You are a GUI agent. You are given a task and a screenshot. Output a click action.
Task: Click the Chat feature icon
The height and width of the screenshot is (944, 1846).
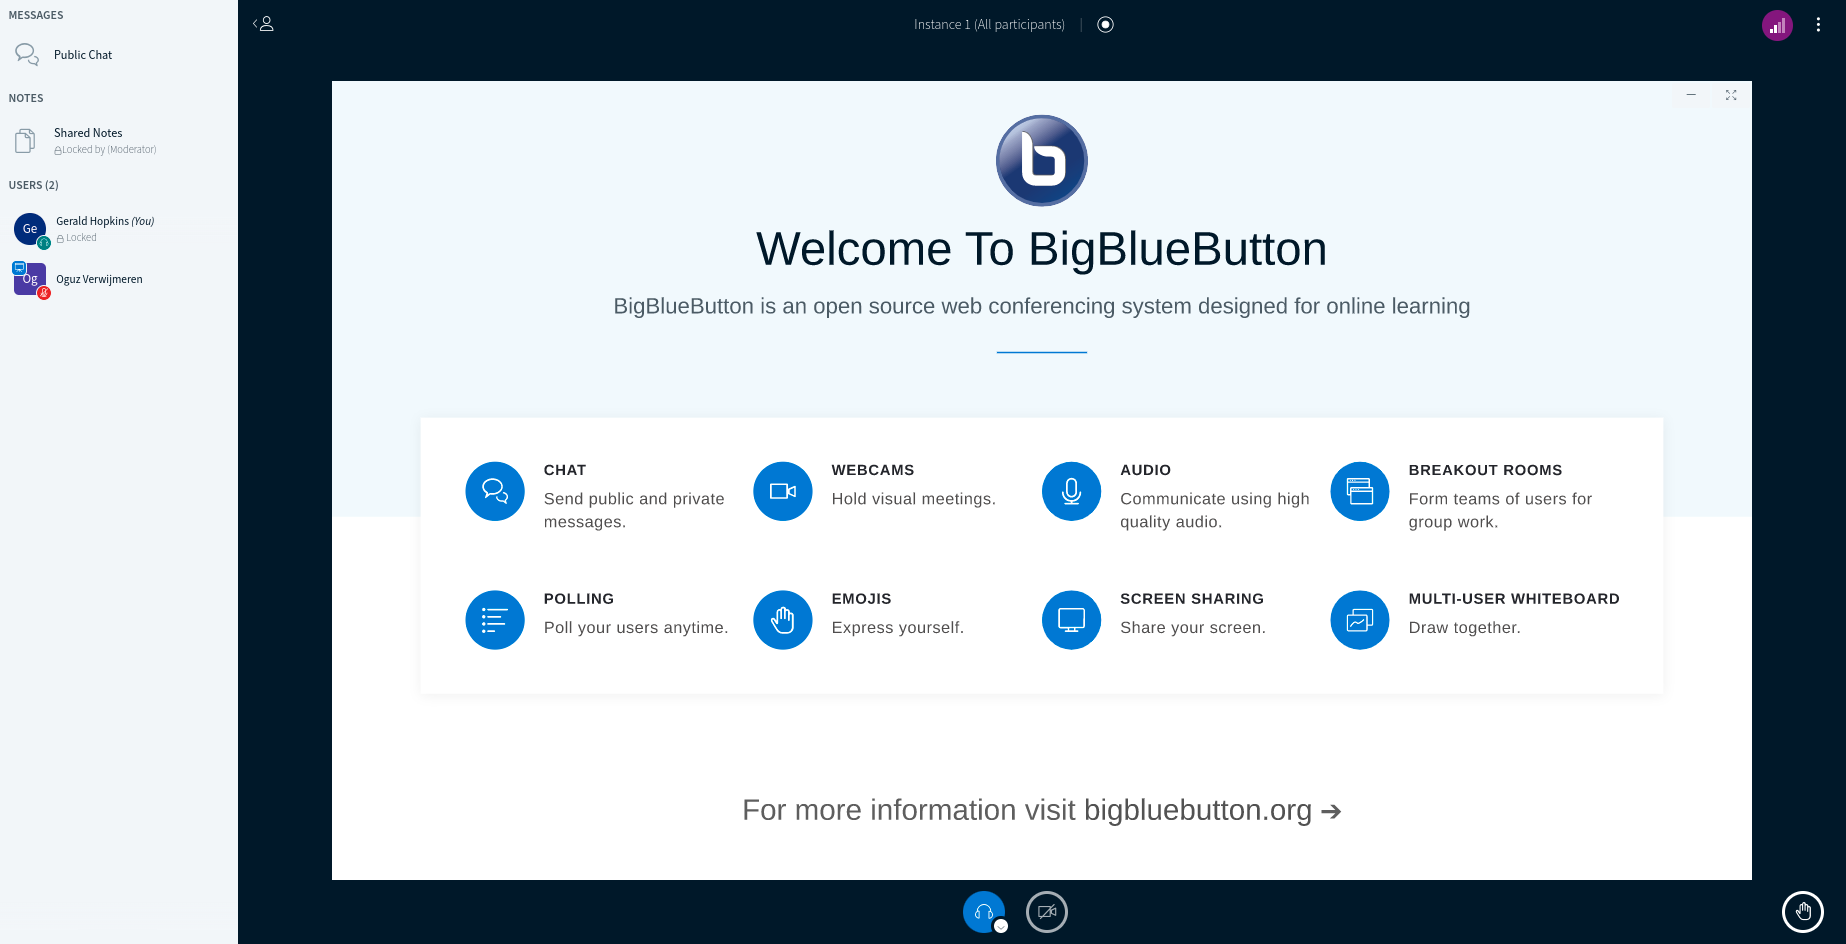point(495,491)
